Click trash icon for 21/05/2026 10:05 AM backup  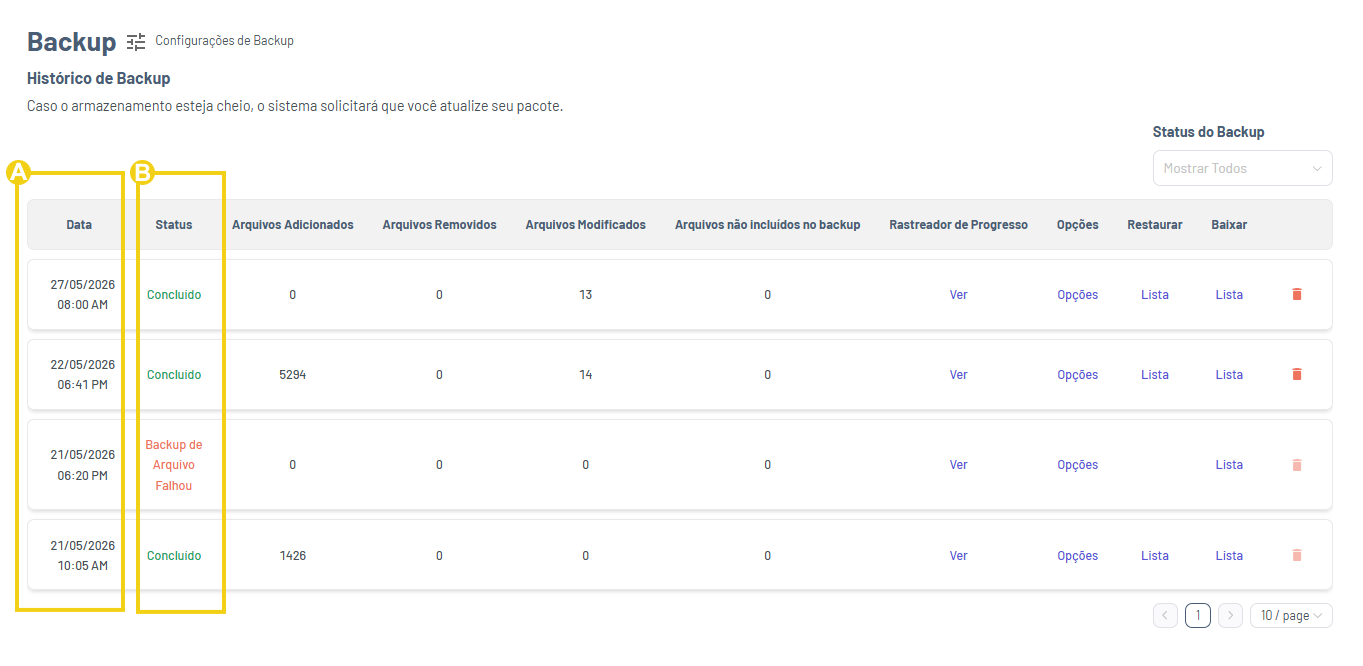click(1297, 555)
